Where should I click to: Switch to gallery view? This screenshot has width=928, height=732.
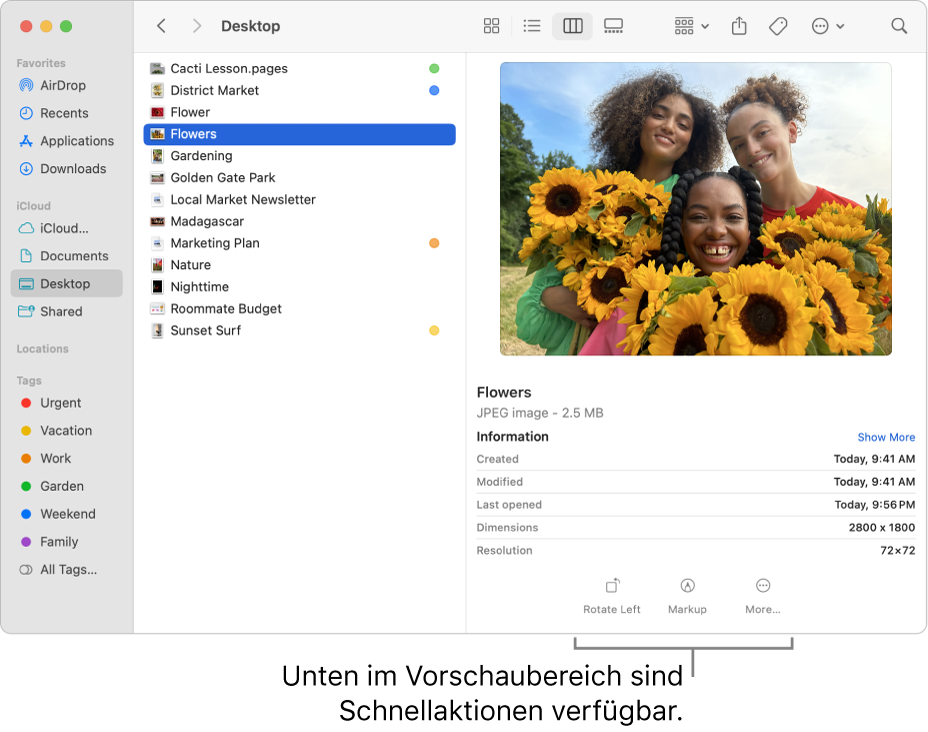613,26
